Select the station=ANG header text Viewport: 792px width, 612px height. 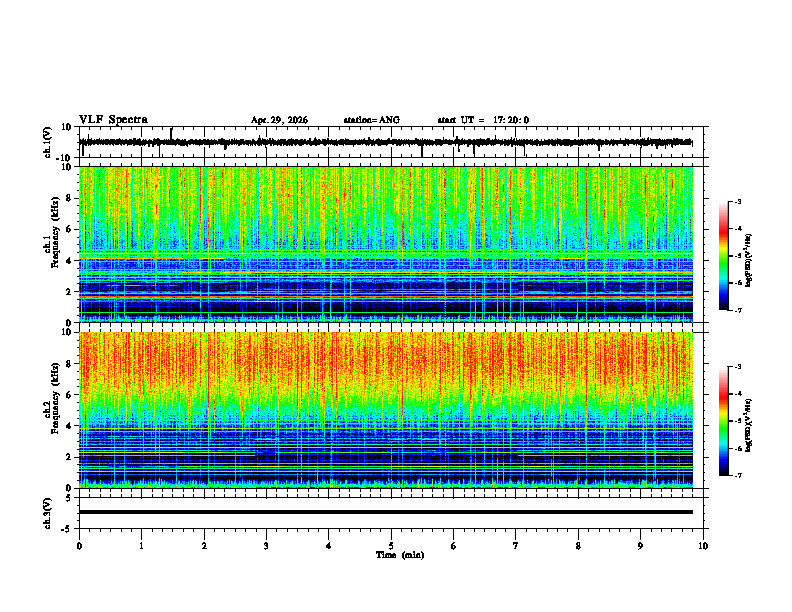[372, 120]
